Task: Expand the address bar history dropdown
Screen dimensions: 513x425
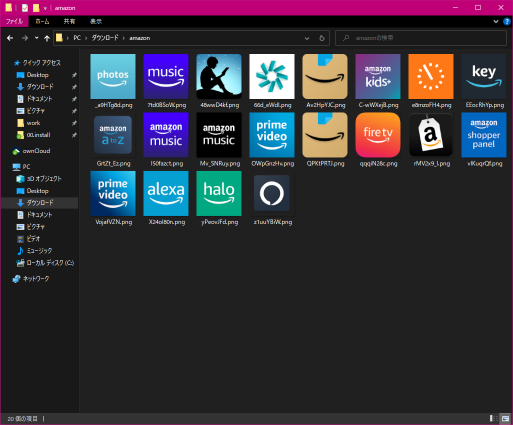Action: pos(307,38)
